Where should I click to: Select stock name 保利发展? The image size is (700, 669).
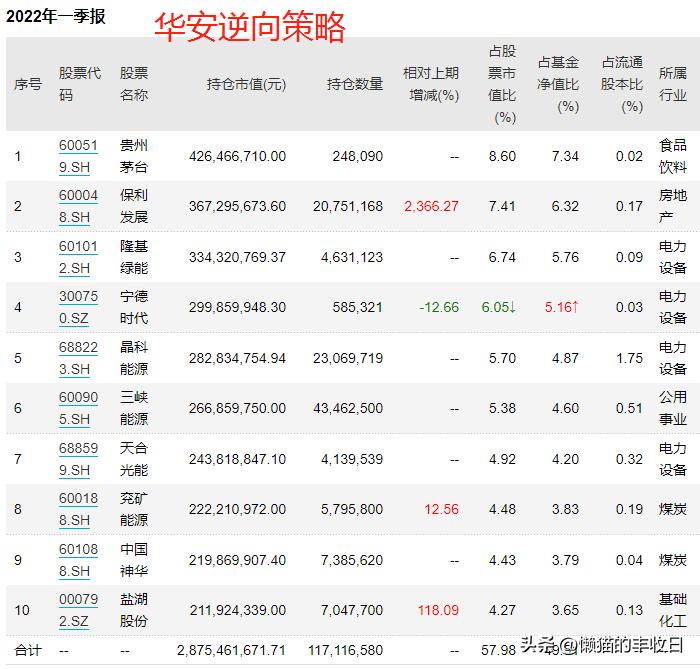tap(133, 206)
